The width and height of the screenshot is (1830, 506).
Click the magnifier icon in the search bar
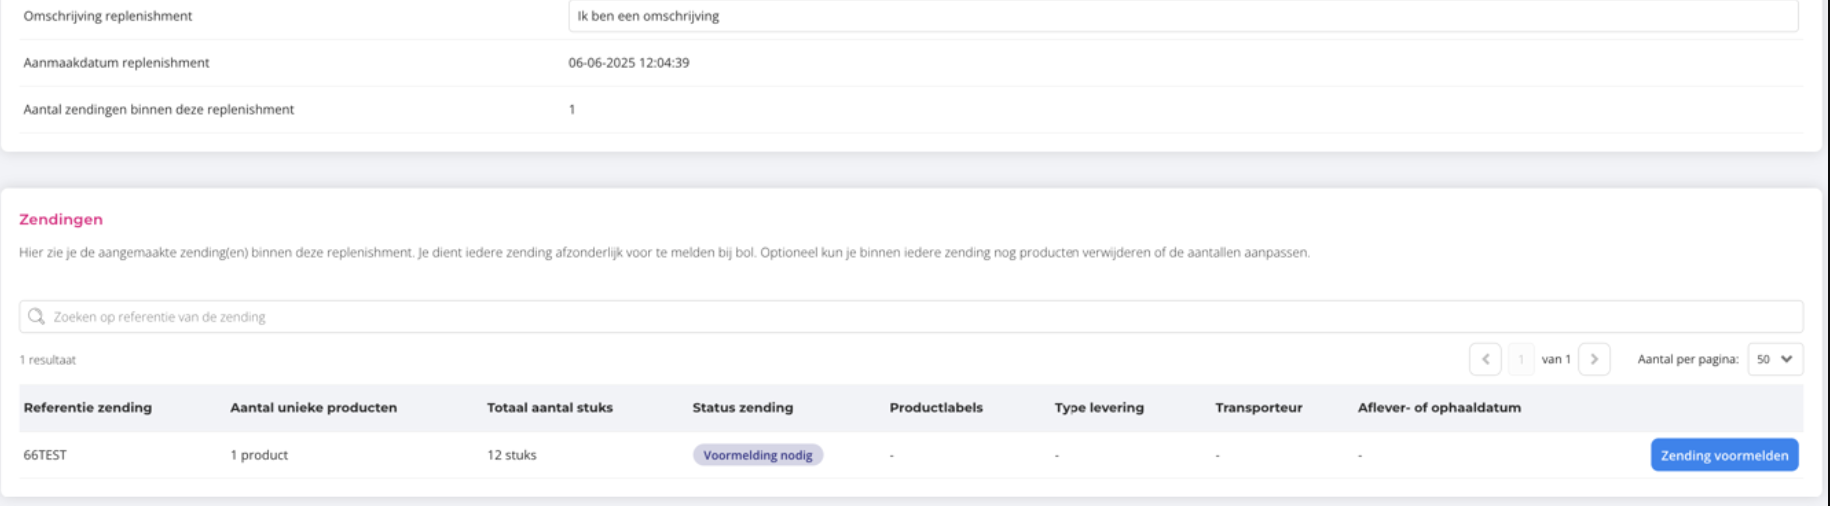click(36, 316)
